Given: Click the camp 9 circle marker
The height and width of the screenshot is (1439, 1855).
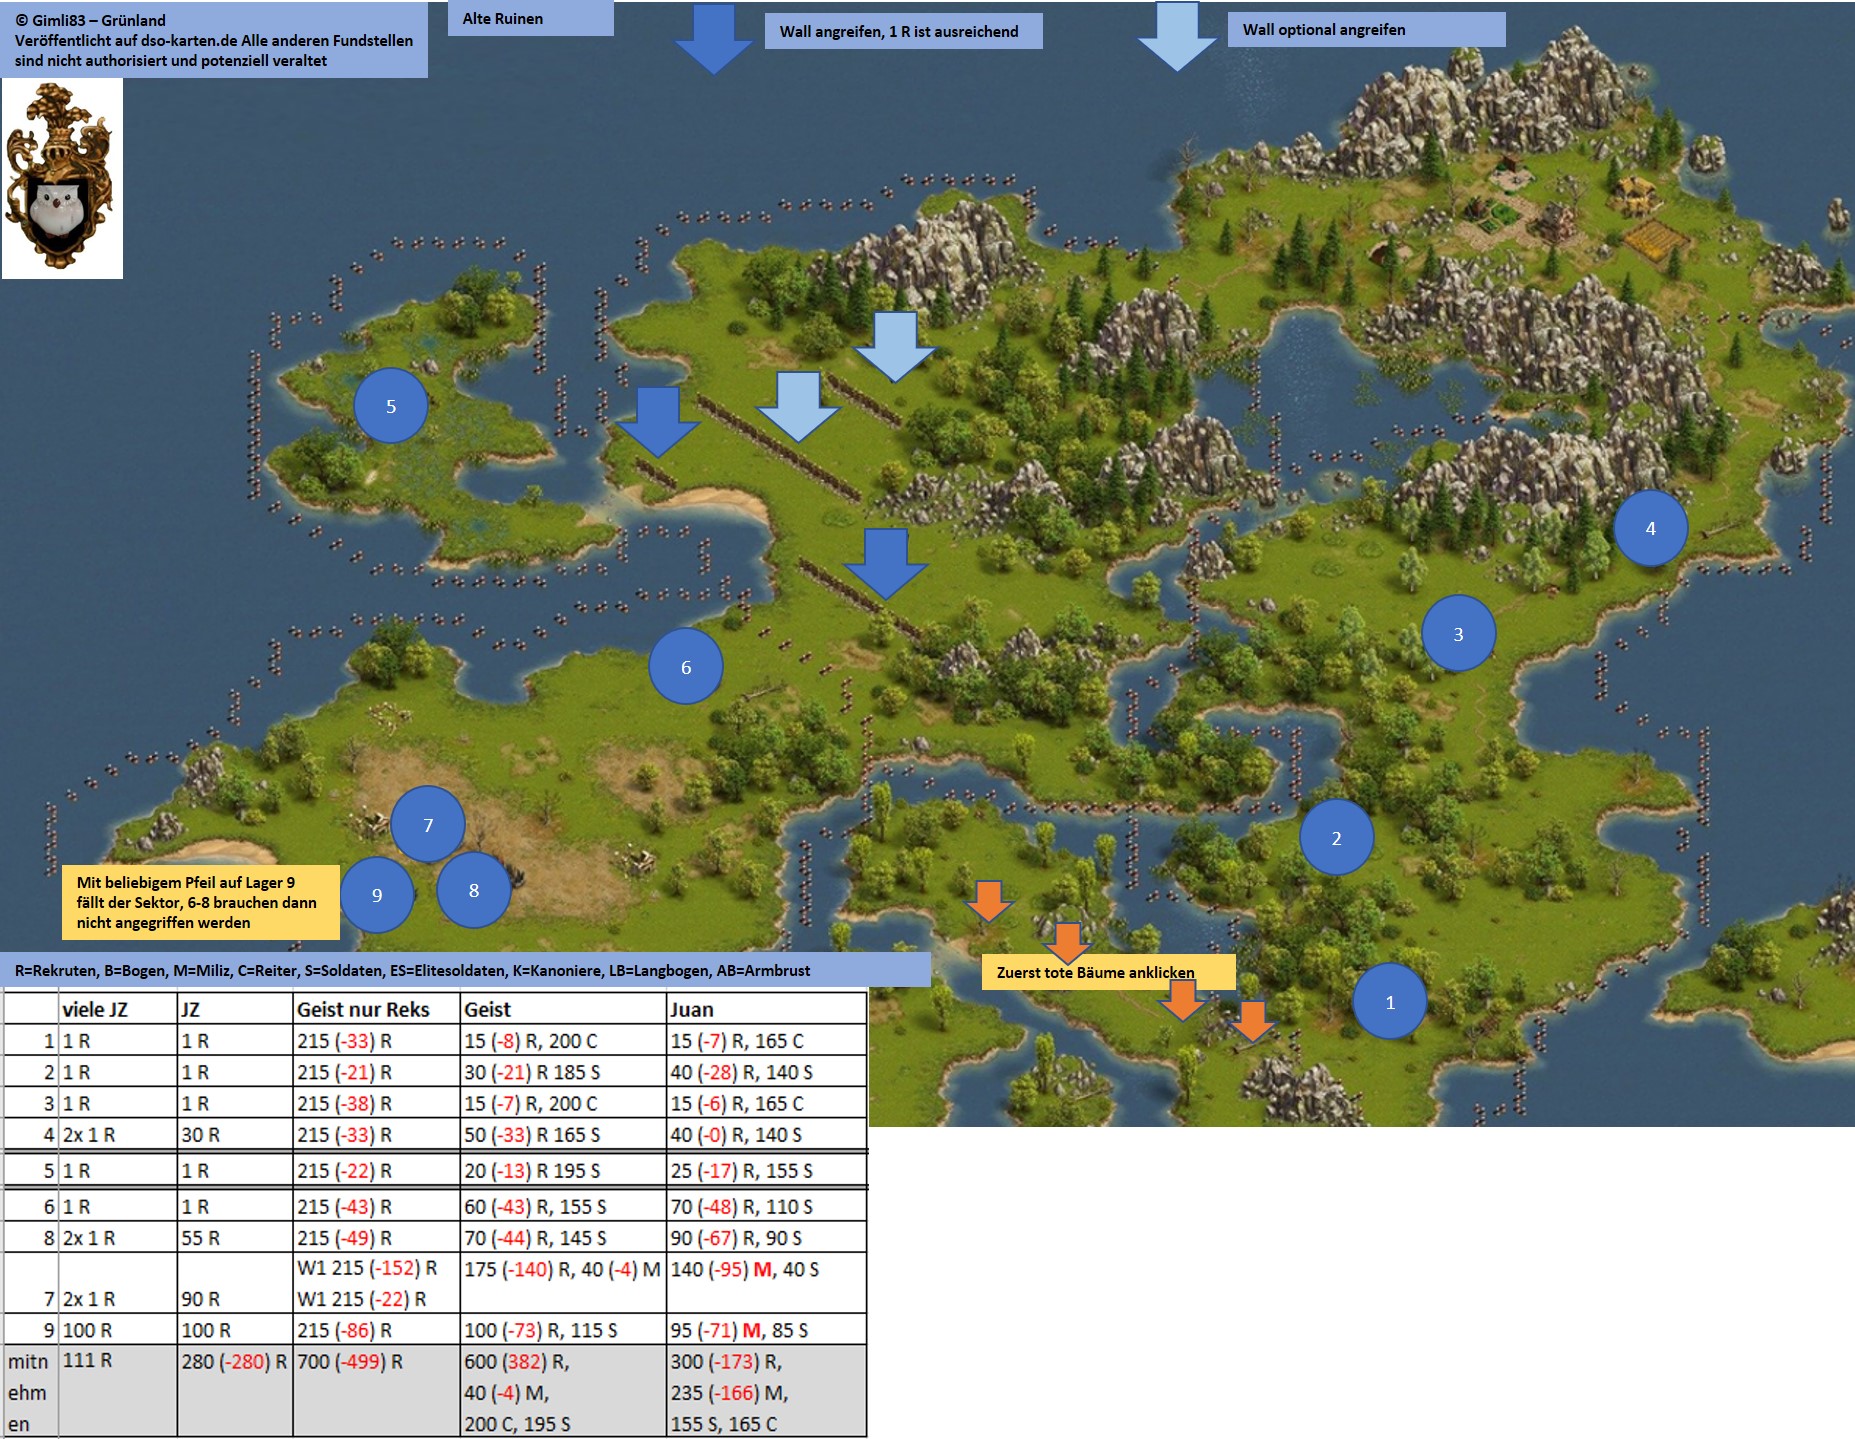Looking at the screenshot, I should [377, 895].
